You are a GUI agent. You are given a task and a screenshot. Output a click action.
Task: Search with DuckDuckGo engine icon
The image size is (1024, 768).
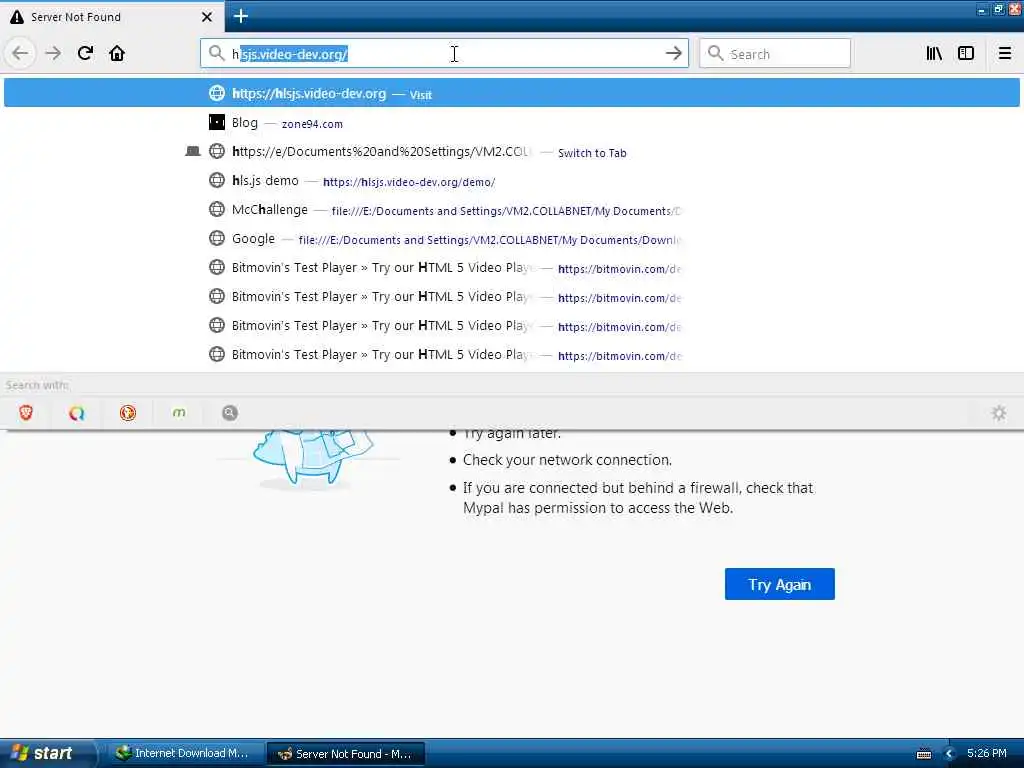(128, 413)
